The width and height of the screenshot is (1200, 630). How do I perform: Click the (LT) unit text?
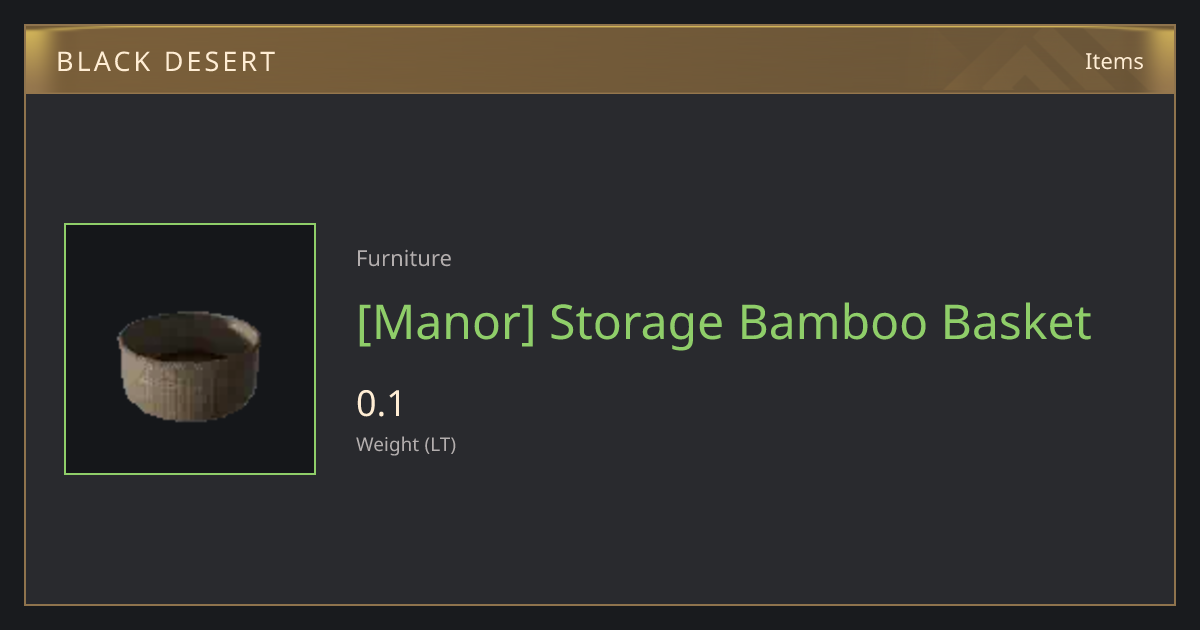click(441, 444)
